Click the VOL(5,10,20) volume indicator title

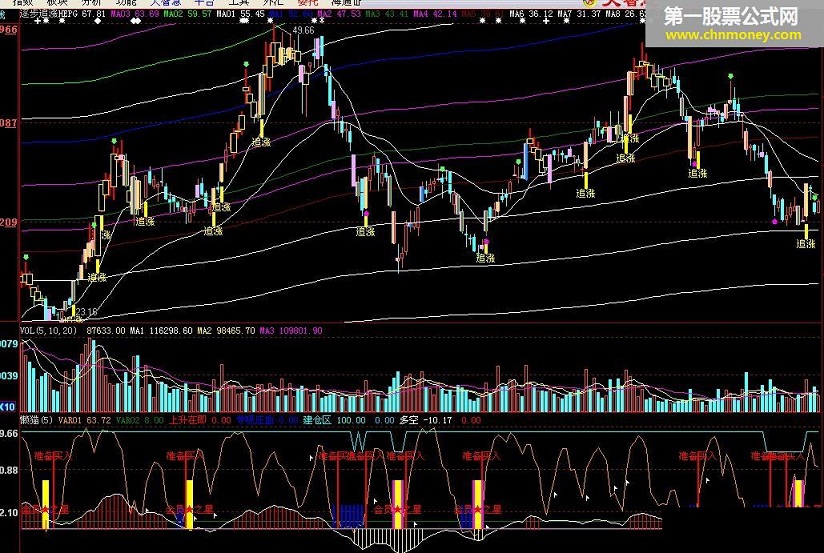pyautogui.click(x=48, y=331)
